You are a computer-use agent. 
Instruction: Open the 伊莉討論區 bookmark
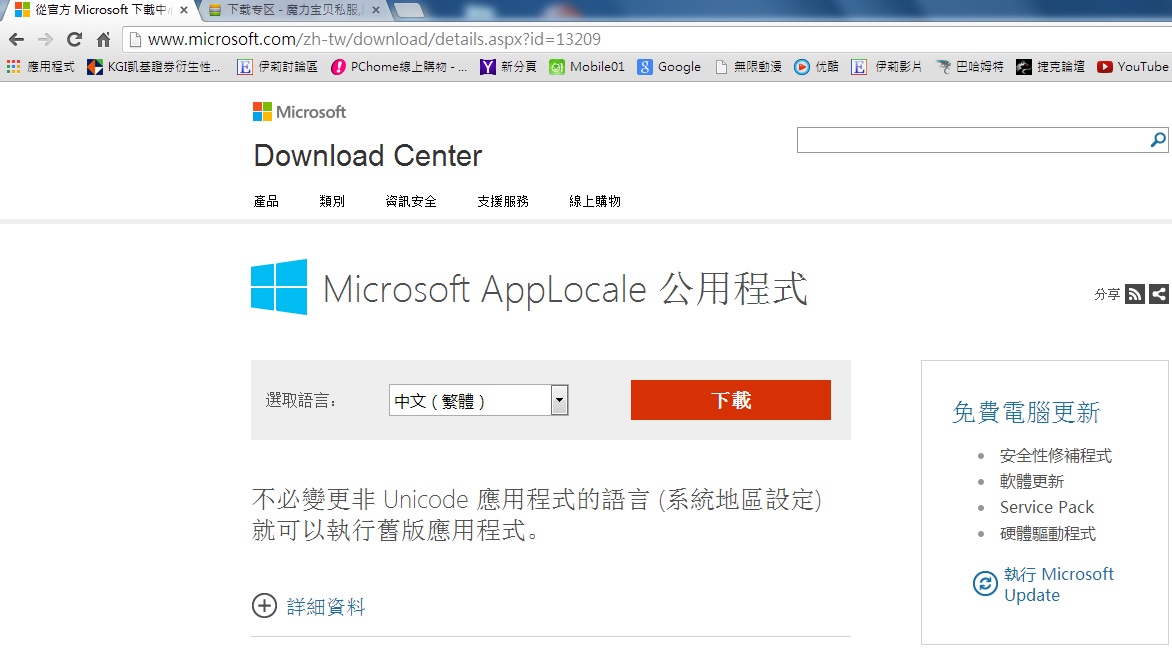(x=277, y=67)
